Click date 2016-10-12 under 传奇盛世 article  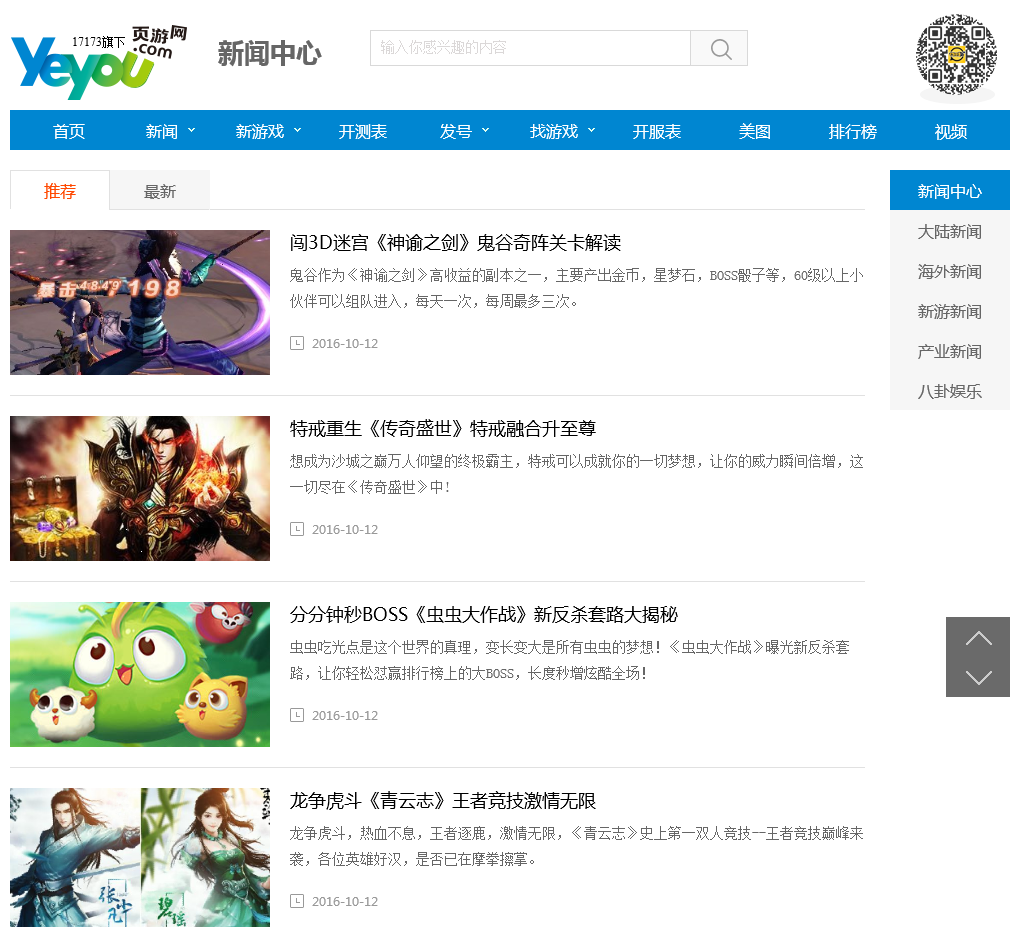pos(345,530)
